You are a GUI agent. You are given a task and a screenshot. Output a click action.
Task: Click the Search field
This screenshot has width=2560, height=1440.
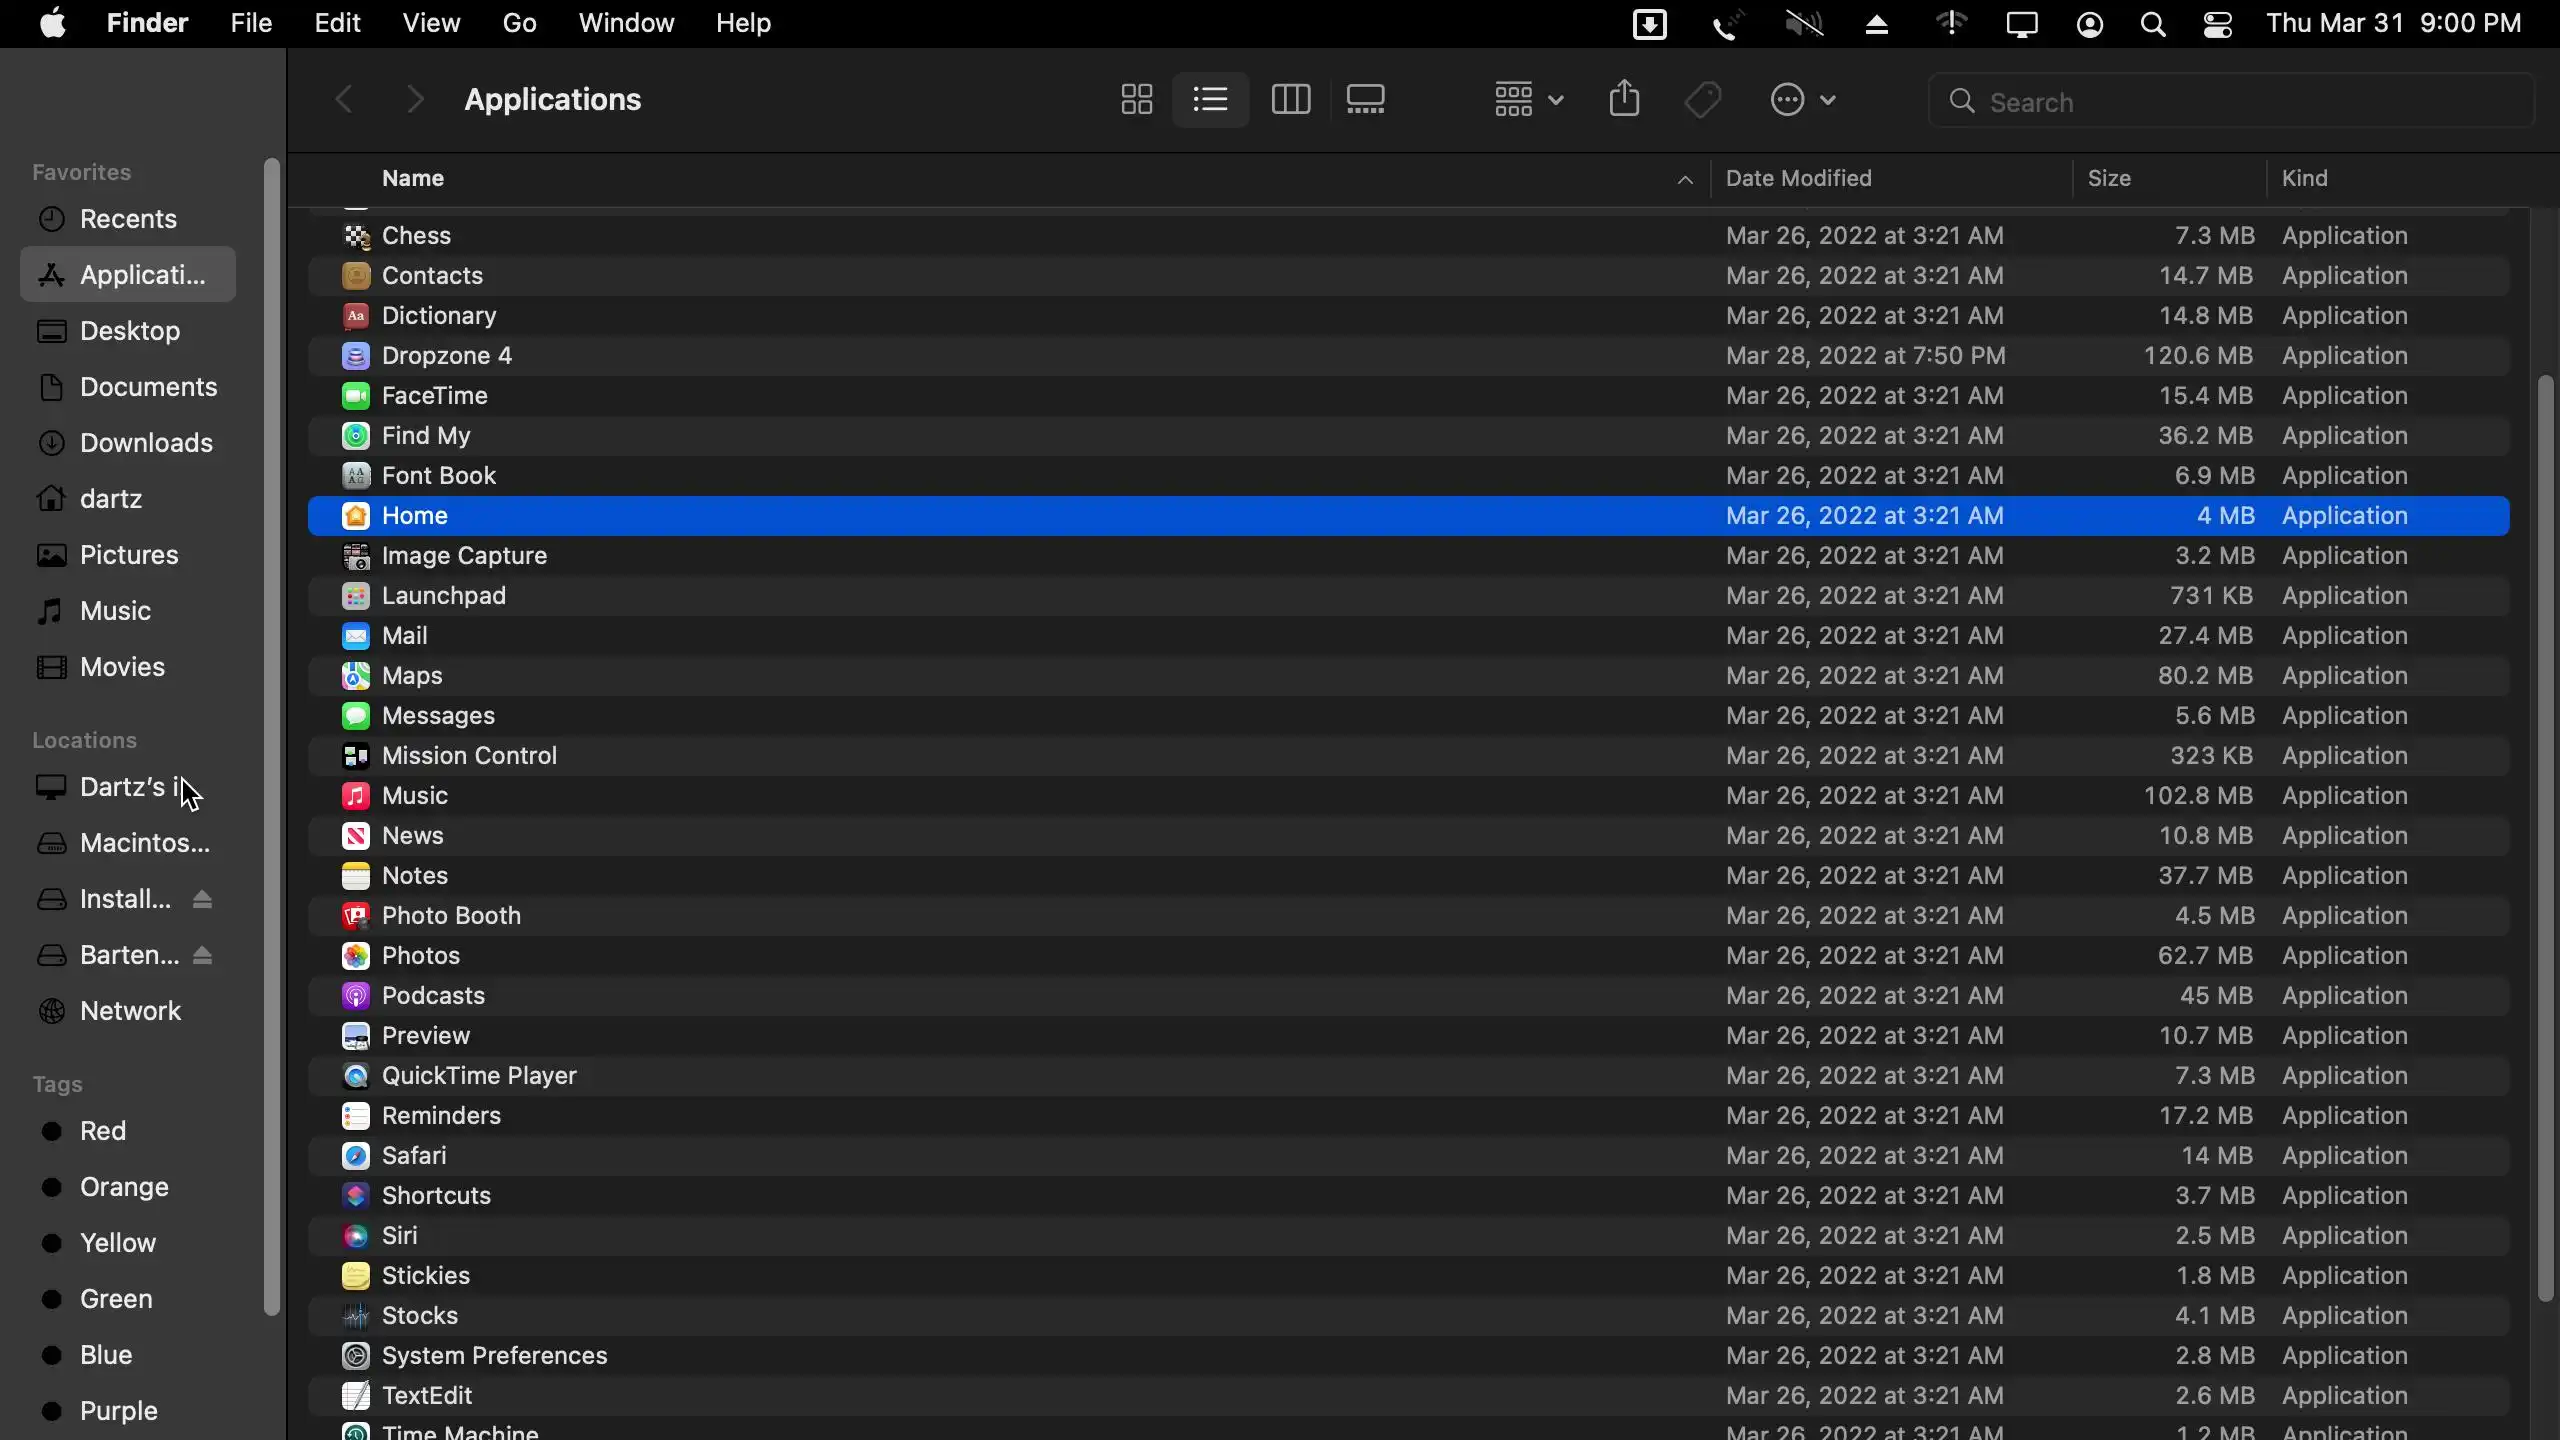(x=2230, y=101)
